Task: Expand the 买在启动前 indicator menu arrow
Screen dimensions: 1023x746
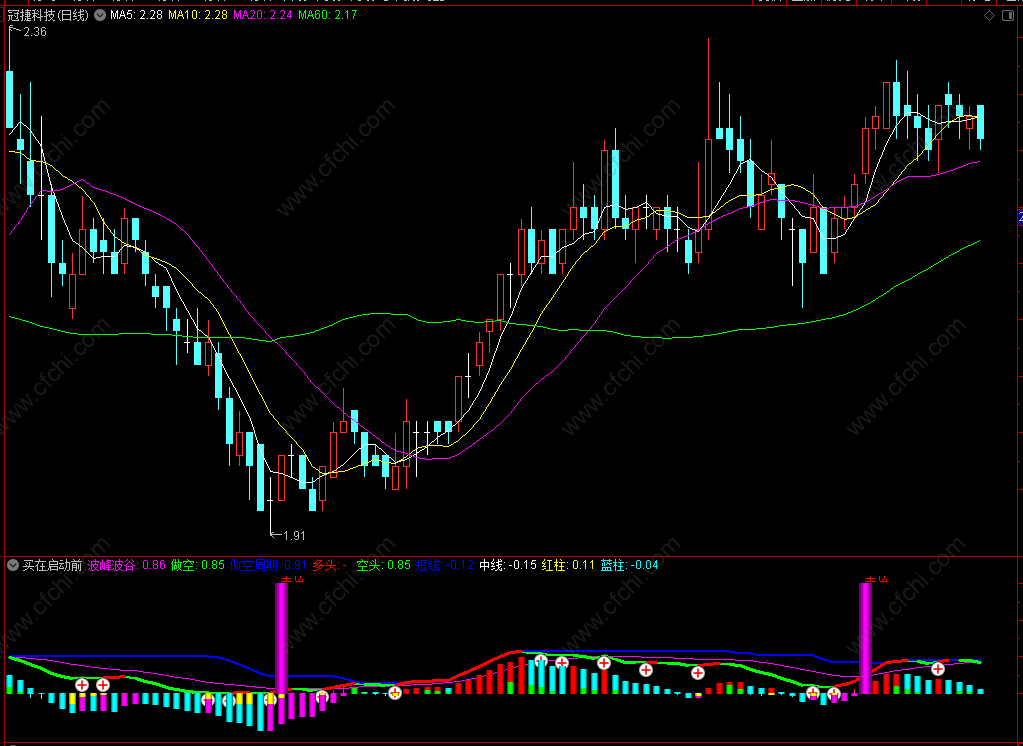Action: pos(13,565)
